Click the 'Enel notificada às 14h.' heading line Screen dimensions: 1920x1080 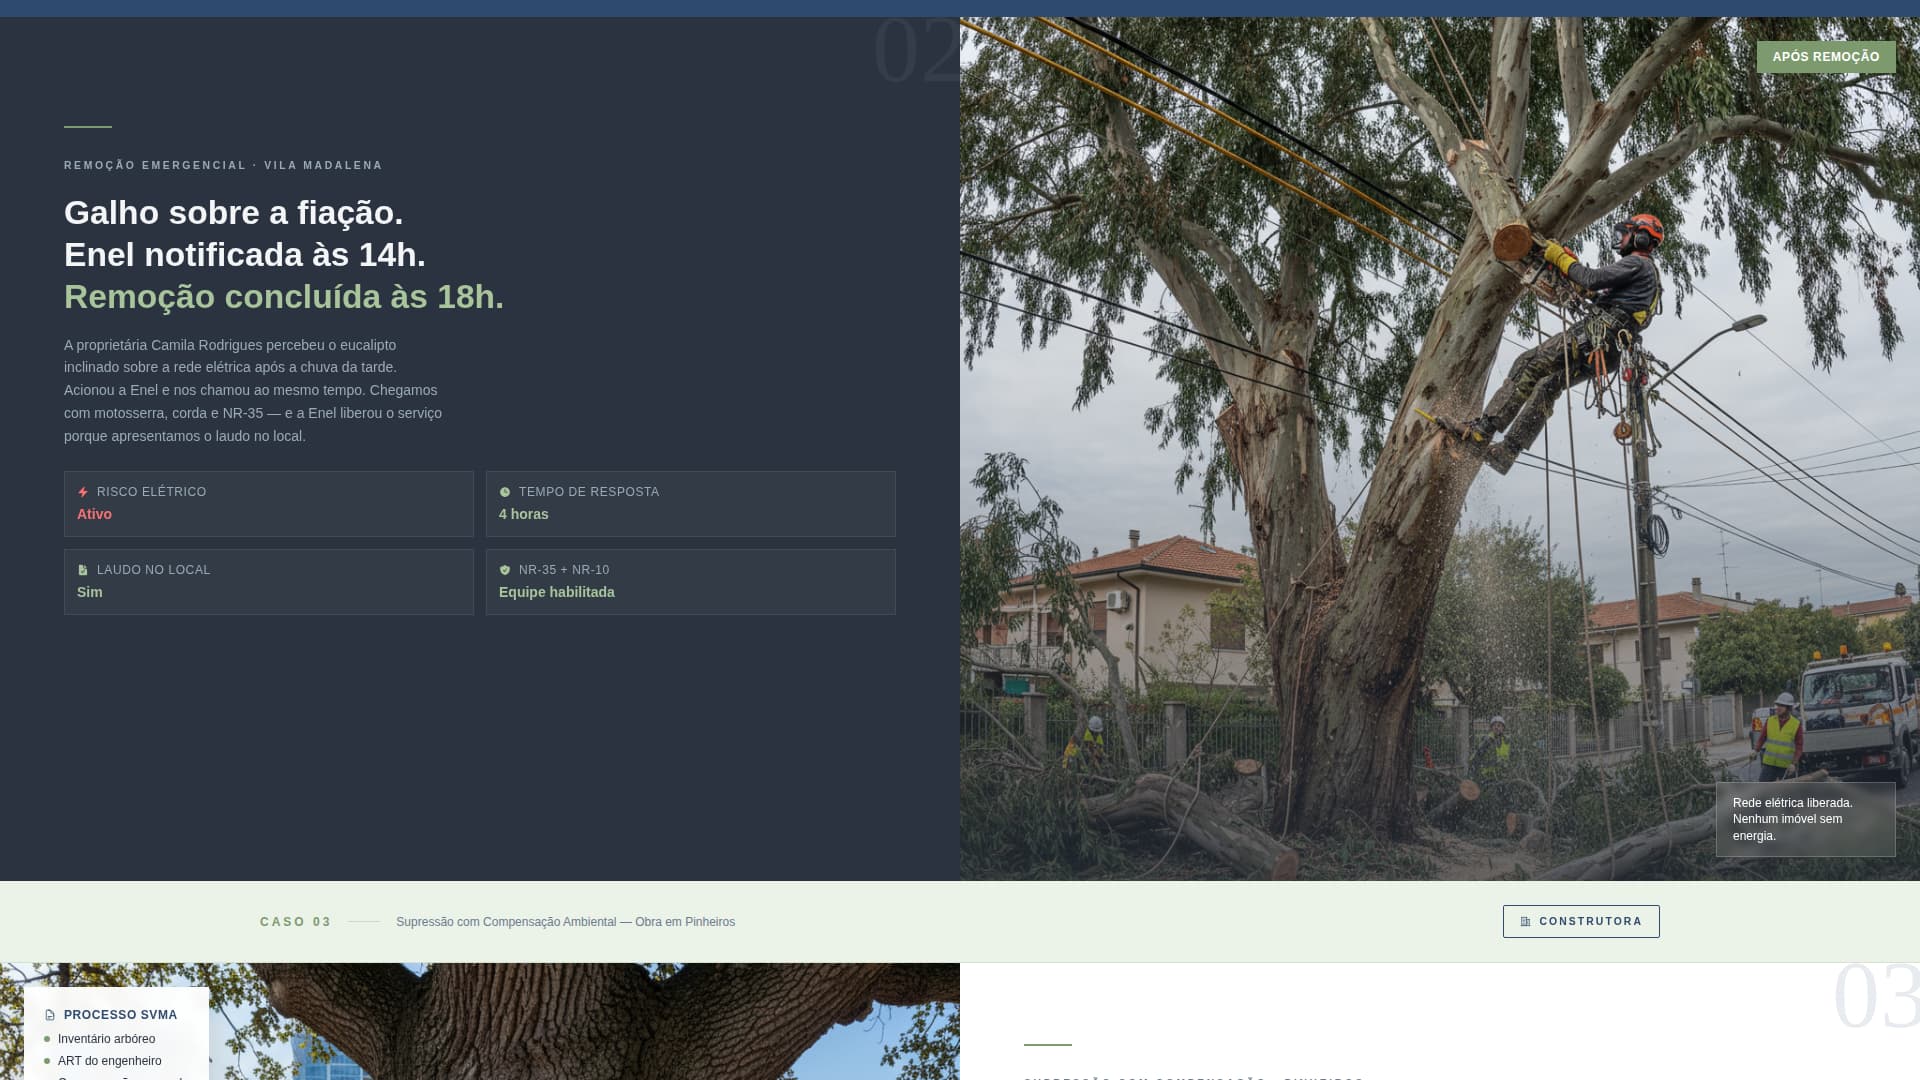pos(245,254)
